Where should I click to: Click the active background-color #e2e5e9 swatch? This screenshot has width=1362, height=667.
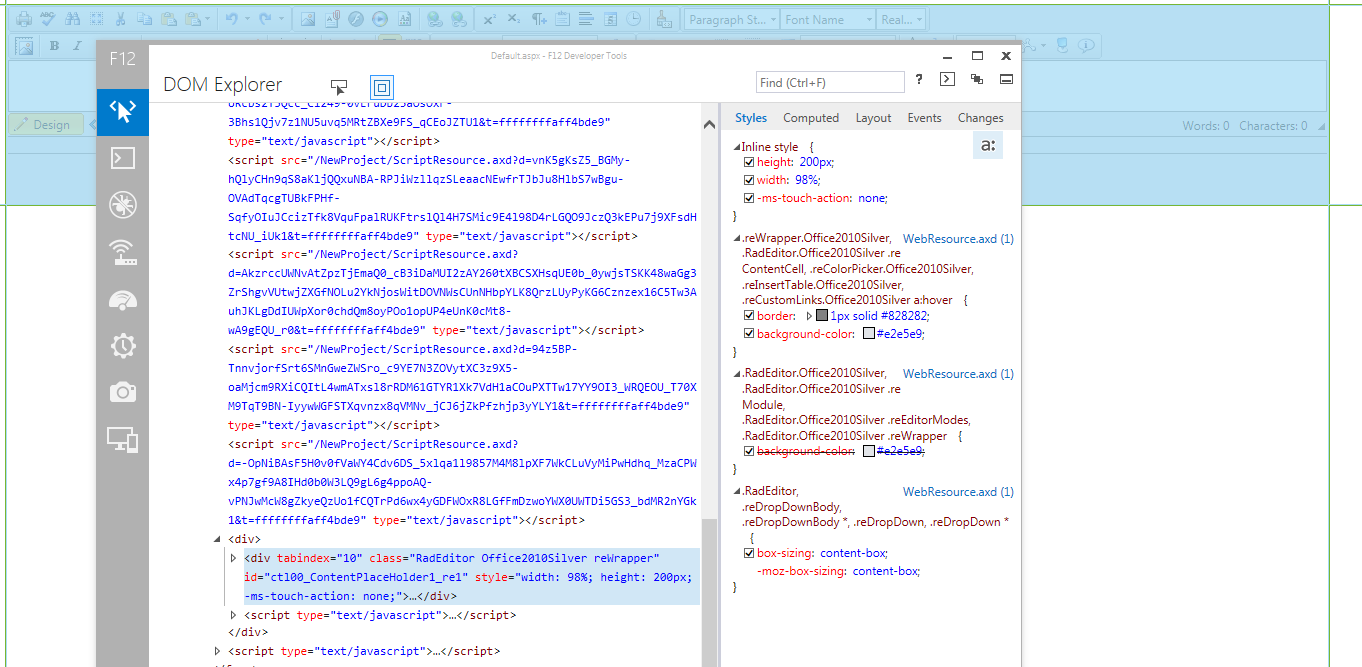pos(869,334)
